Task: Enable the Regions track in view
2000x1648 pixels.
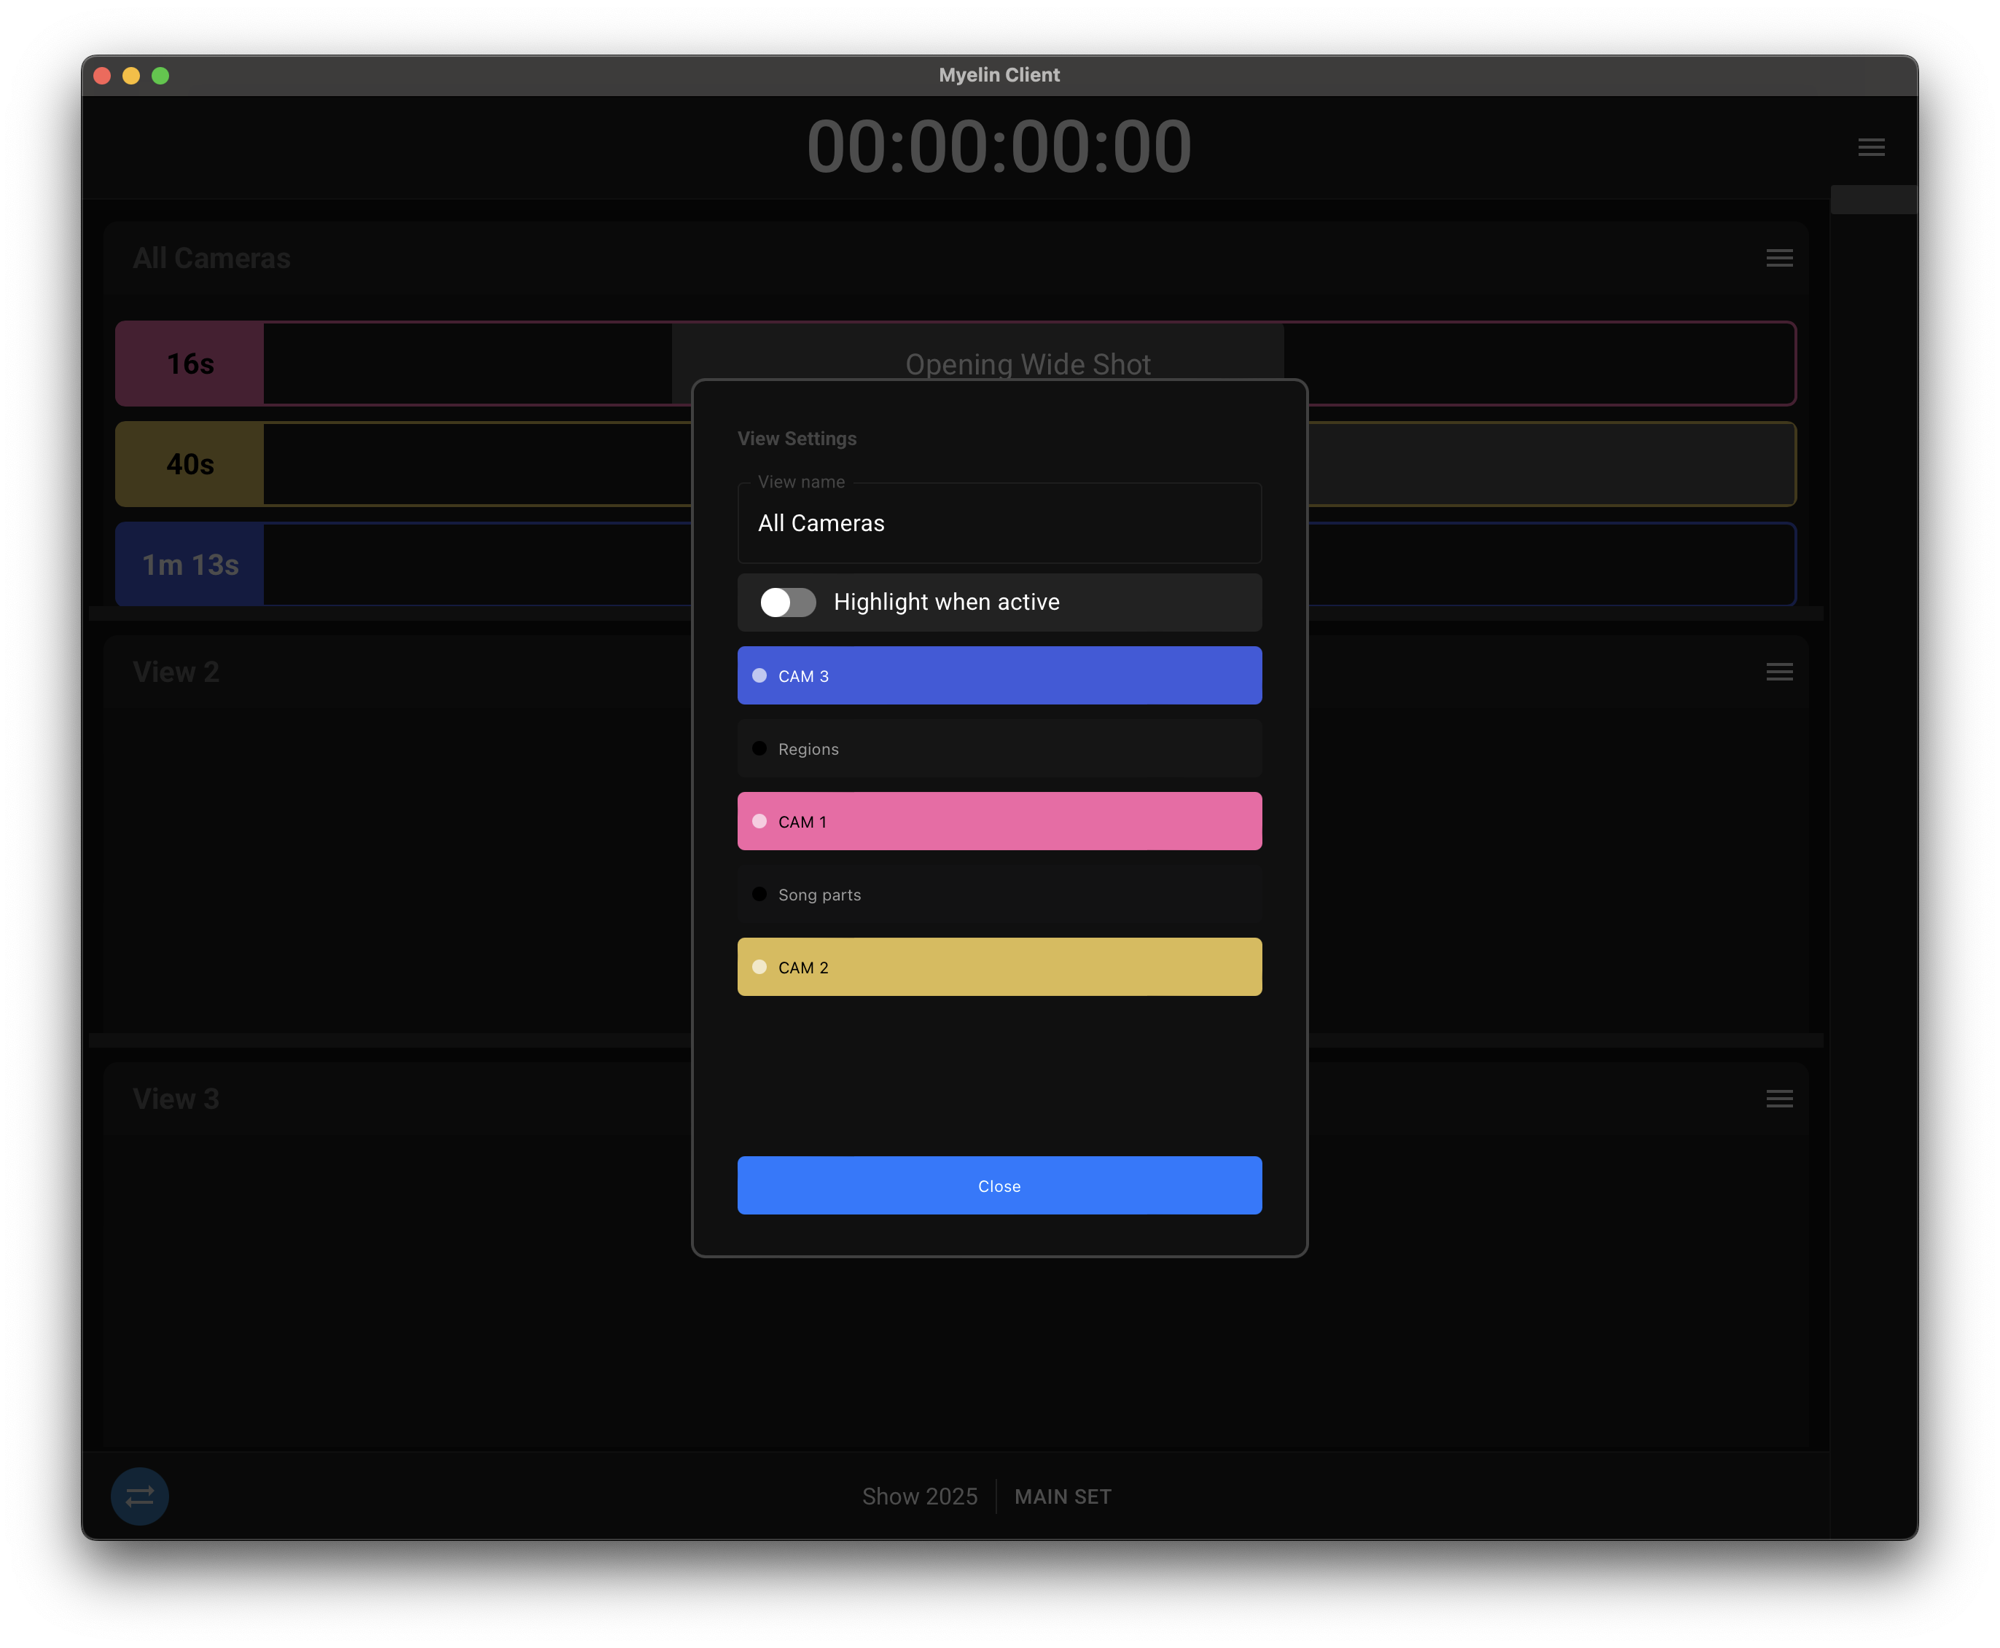Action: (999, 749)
